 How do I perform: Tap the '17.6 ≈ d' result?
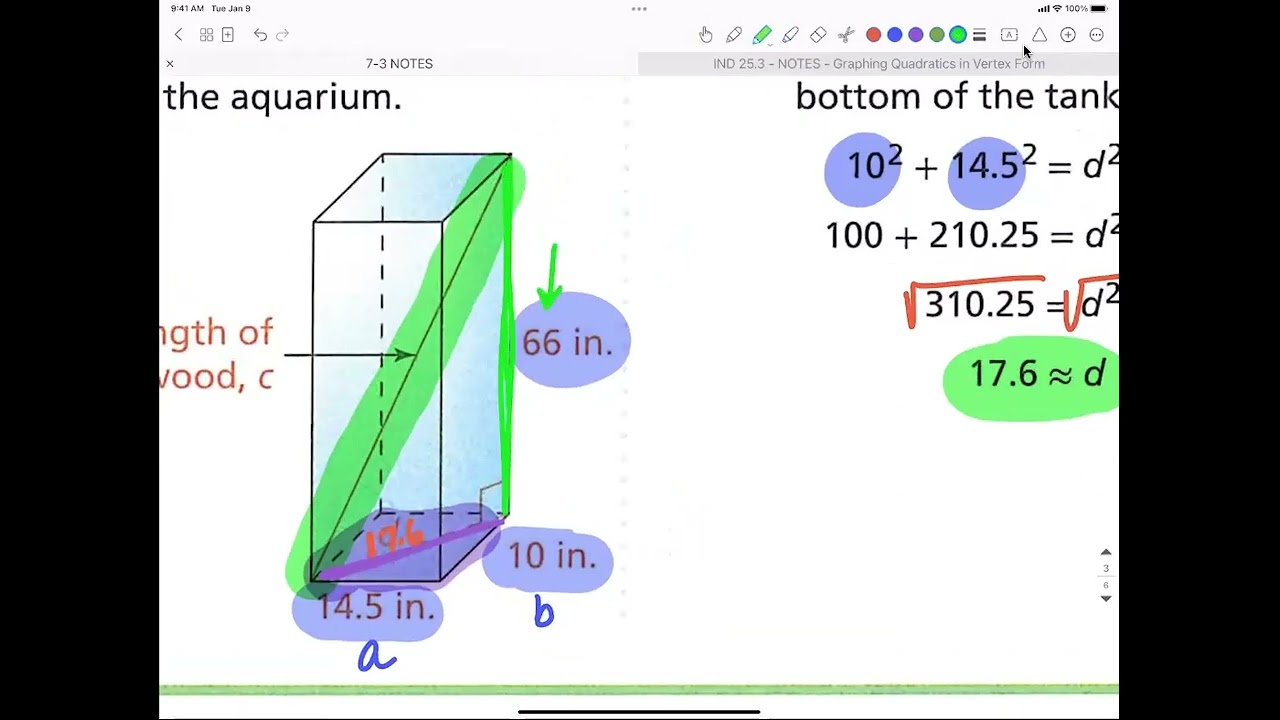1038,374
